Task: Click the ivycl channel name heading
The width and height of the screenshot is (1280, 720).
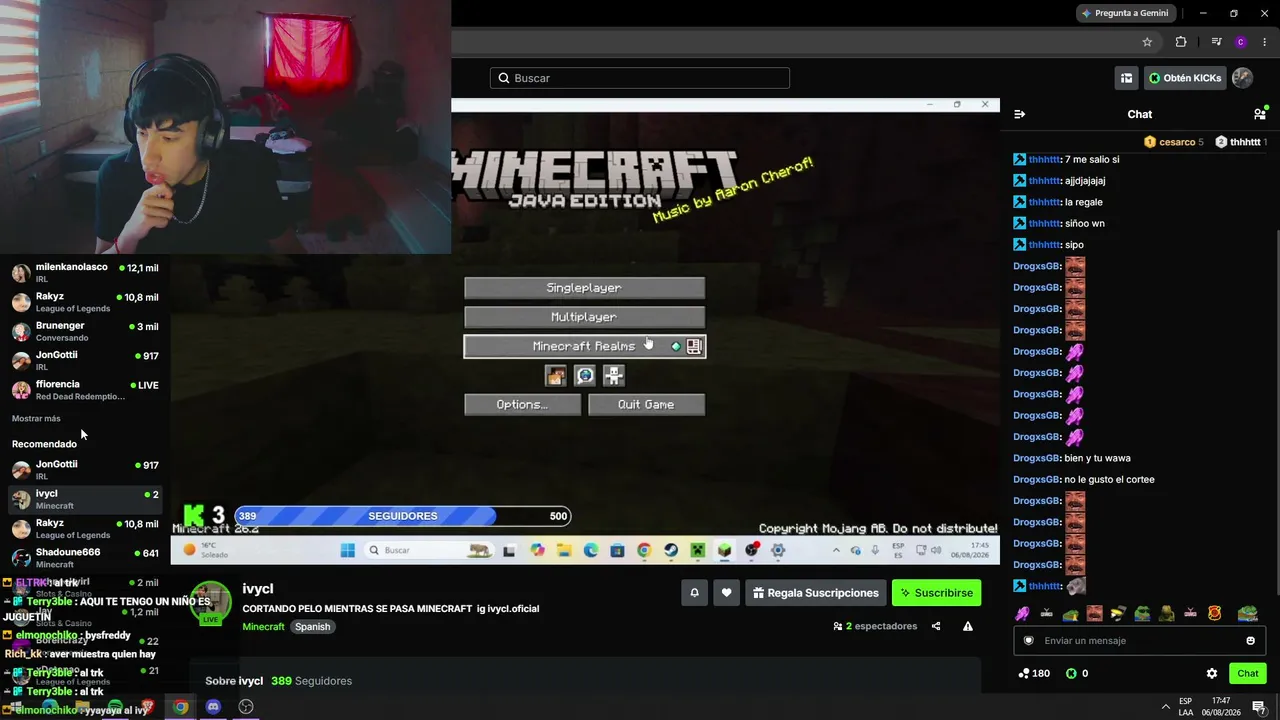Action: [x=258, y=589]
